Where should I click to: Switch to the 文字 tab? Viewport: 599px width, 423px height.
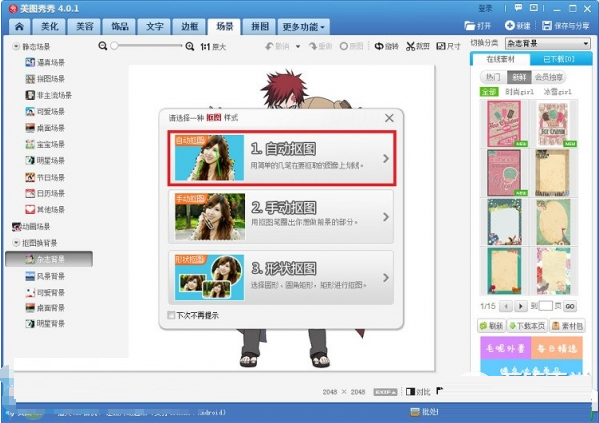coord(155,26)
